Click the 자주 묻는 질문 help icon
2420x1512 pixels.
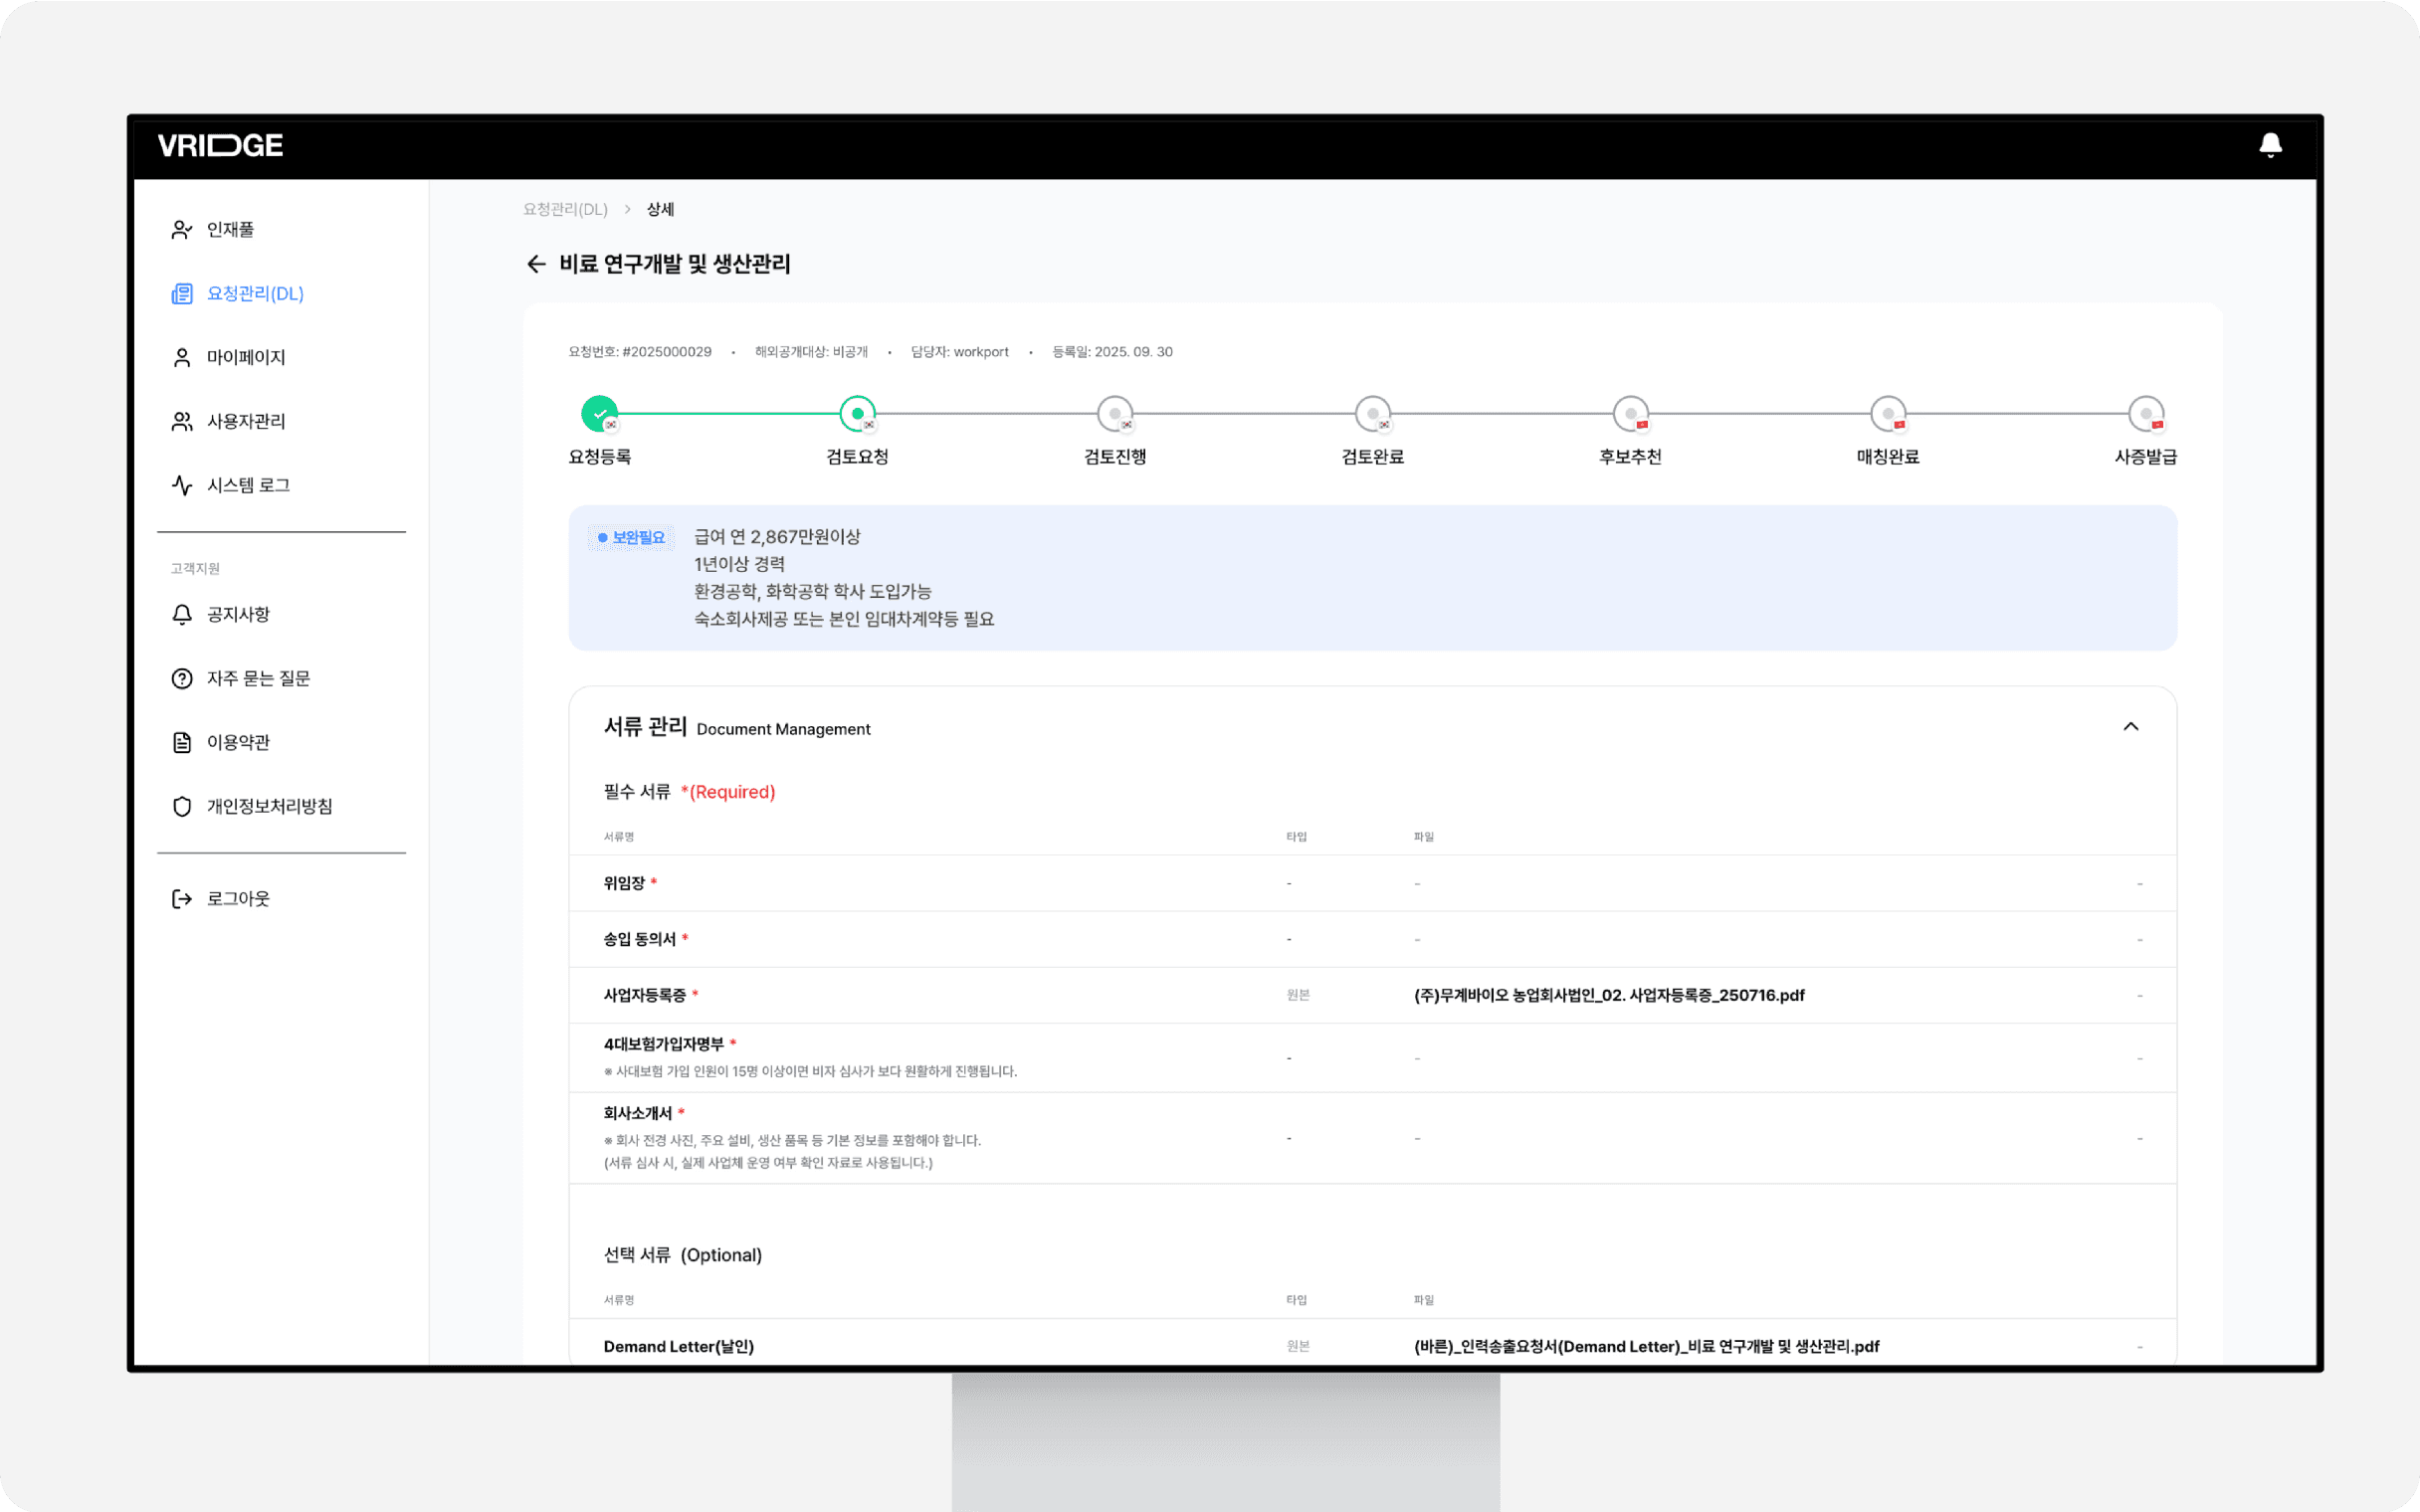tap(181, 679)
